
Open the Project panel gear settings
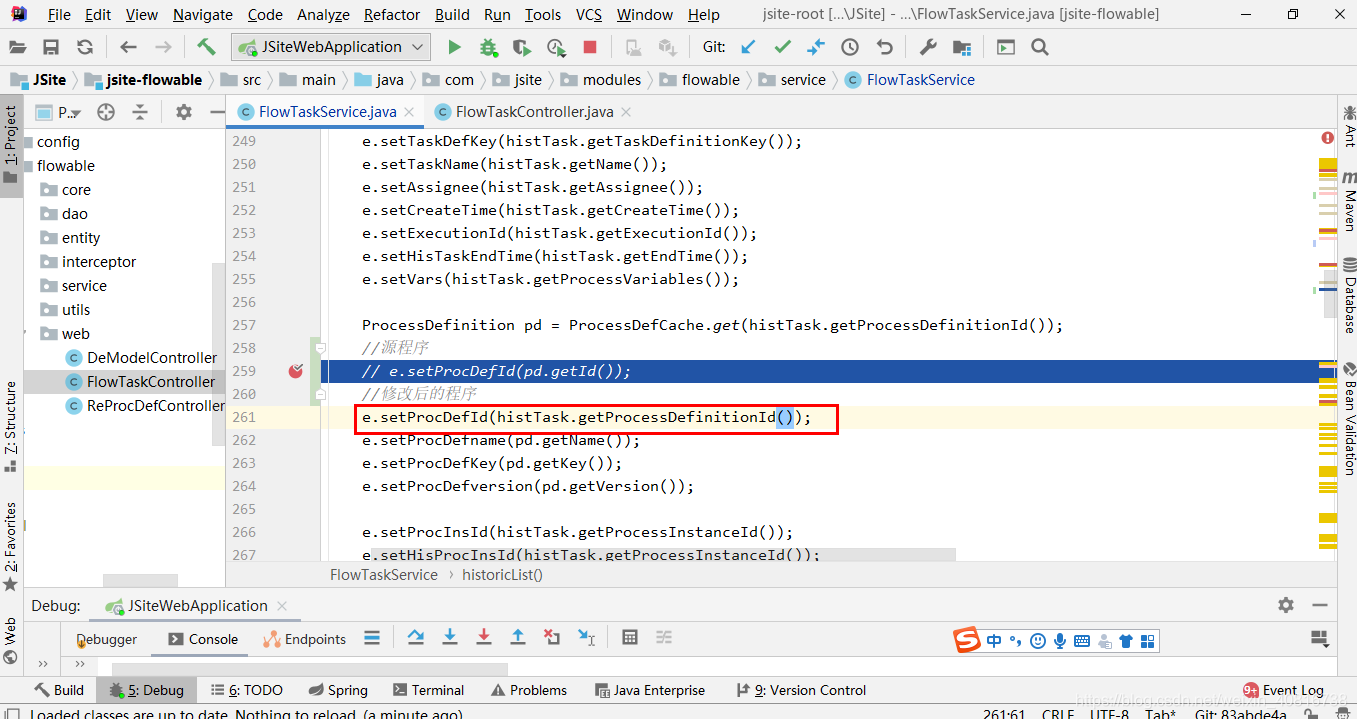click(184, 112)
